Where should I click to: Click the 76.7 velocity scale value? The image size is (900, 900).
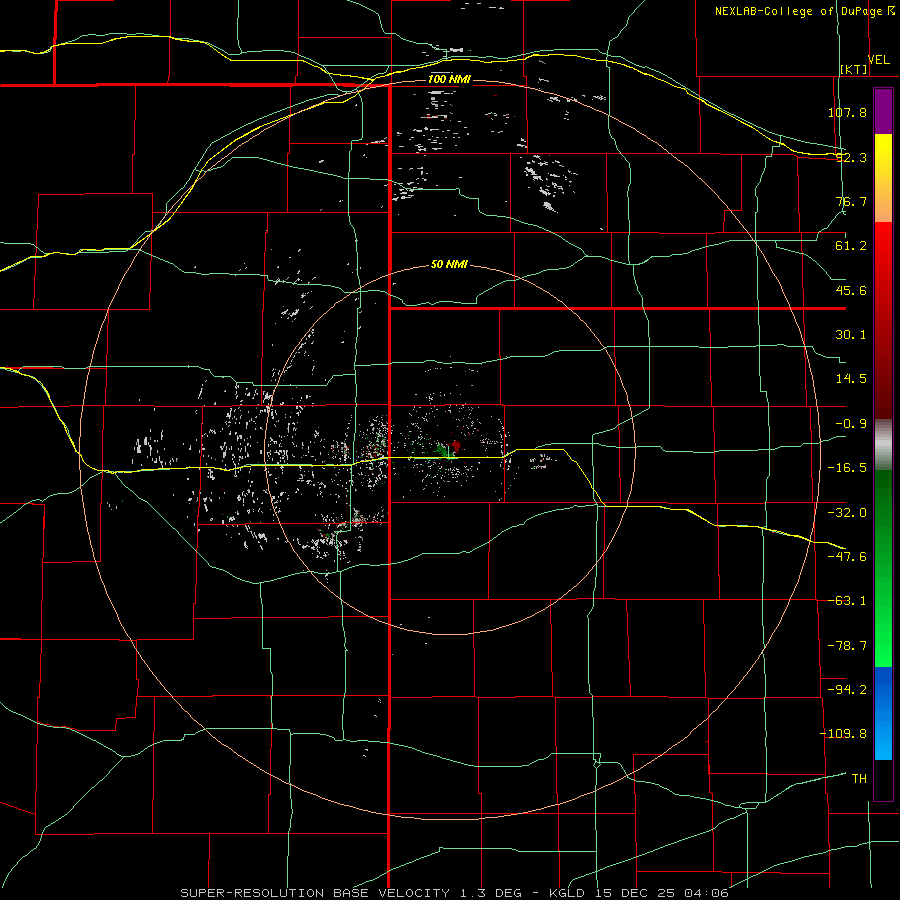[x=851, y=201]
